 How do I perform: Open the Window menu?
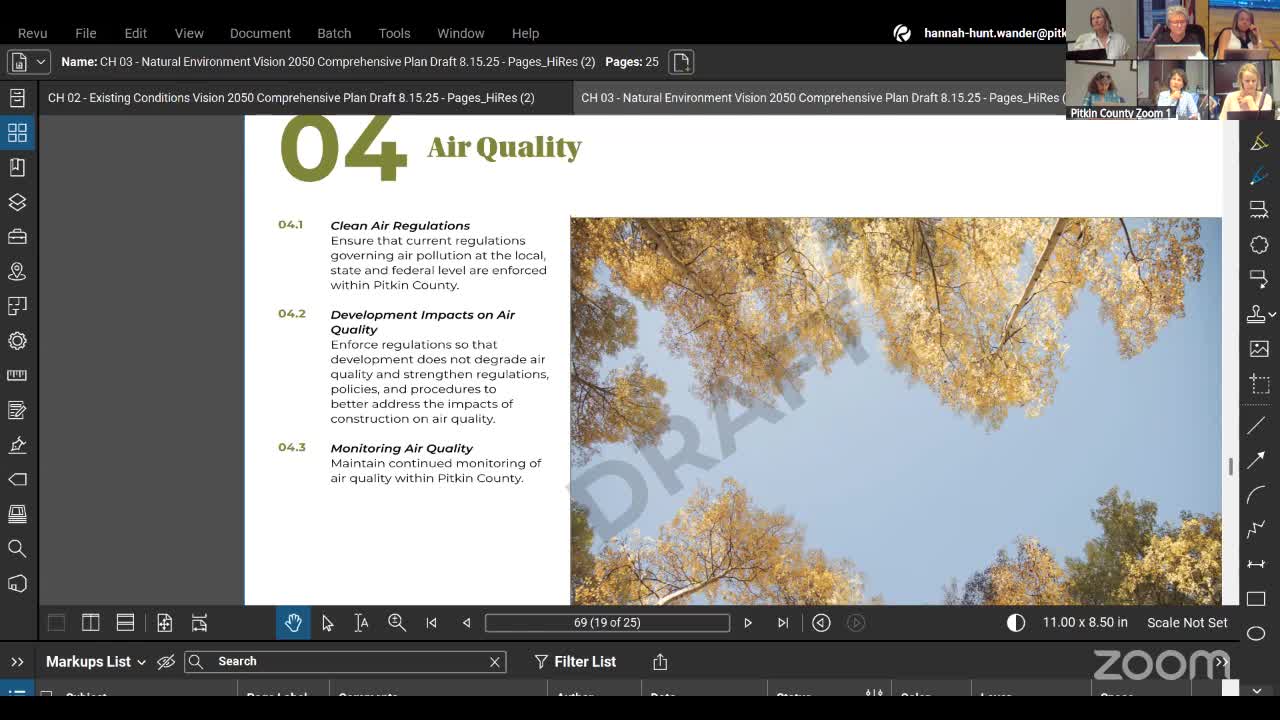[x=460, y=33]
